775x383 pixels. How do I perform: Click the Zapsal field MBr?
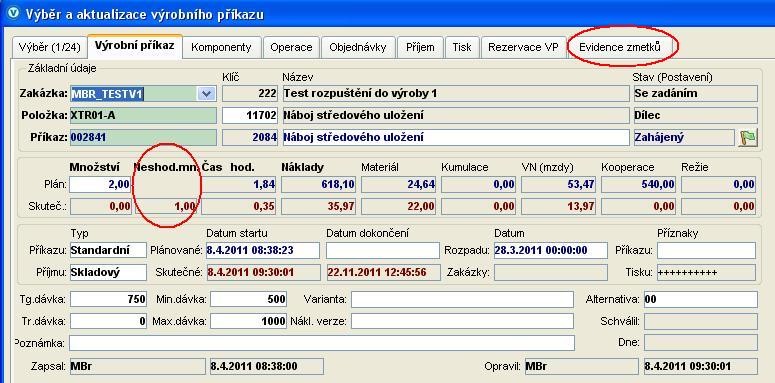pos(137,367)
